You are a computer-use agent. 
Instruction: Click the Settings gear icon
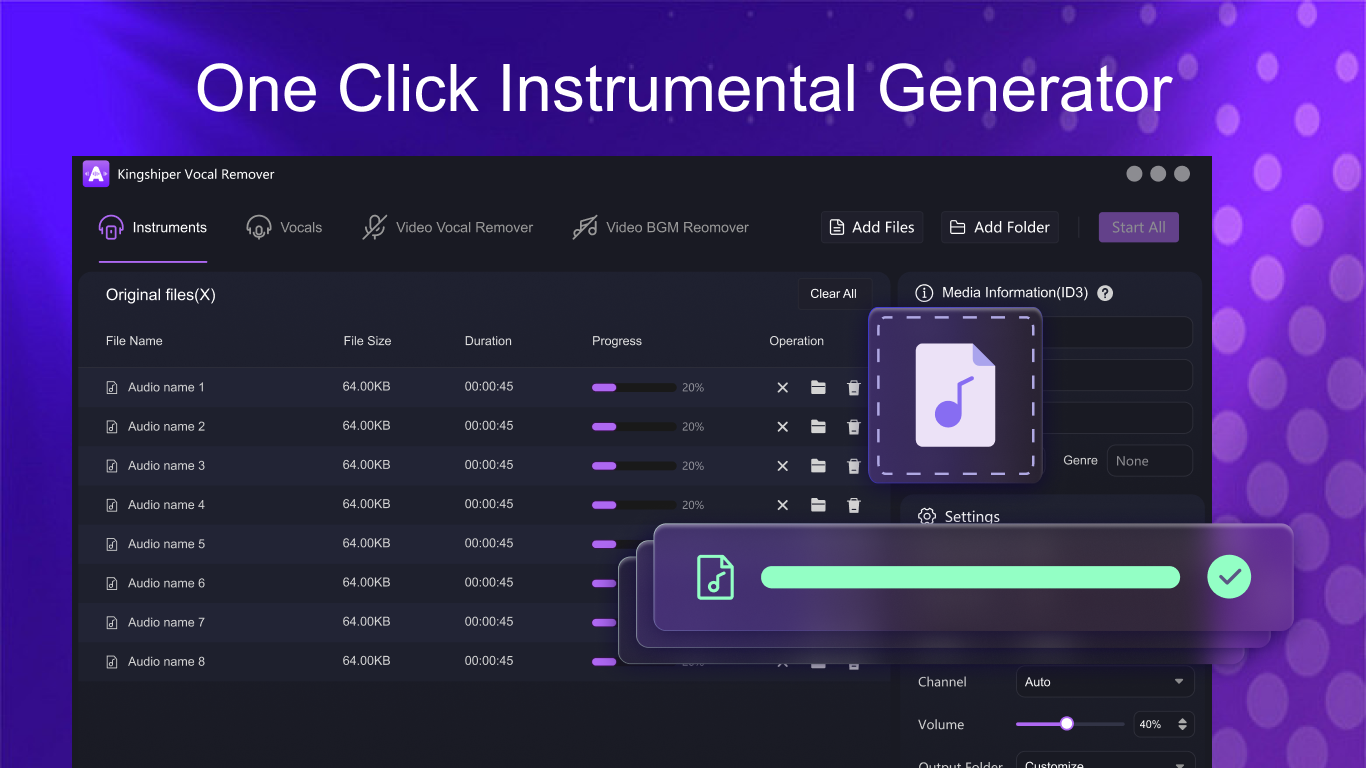(927, 516)
